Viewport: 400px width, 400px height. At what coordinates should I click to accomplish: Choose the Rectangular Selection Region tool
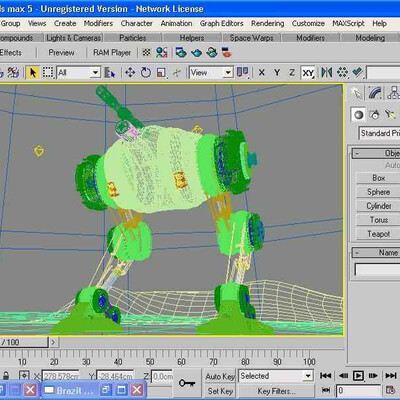point(48,72)
